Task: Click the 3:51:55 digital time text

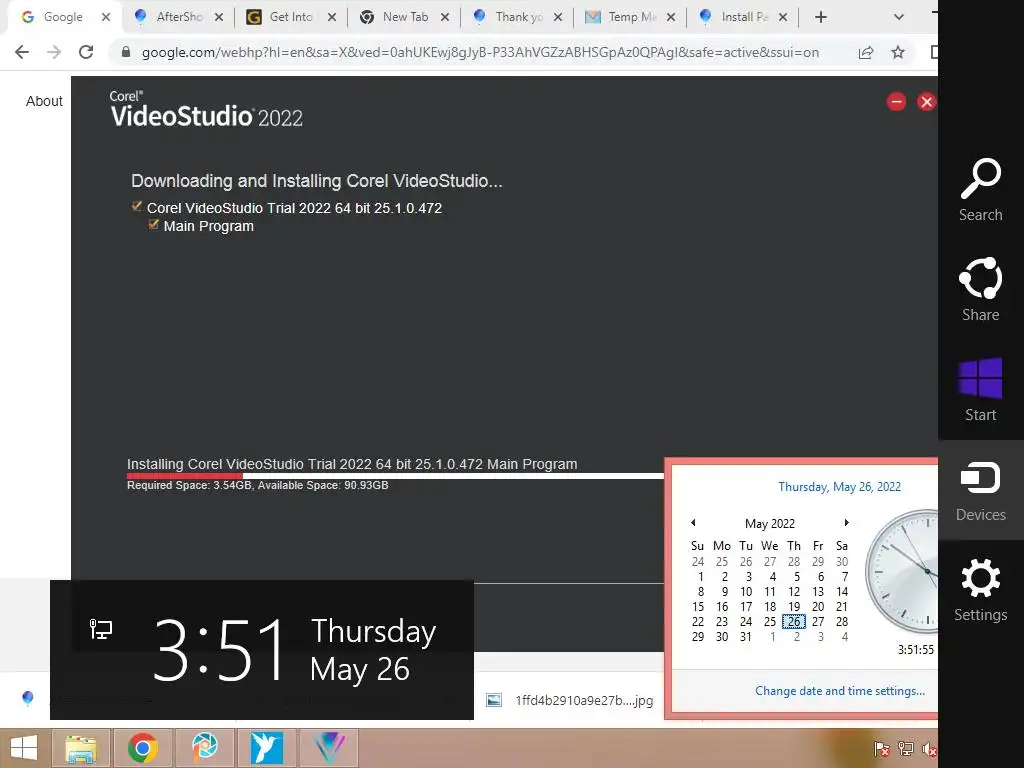Action: click(916, 650)
